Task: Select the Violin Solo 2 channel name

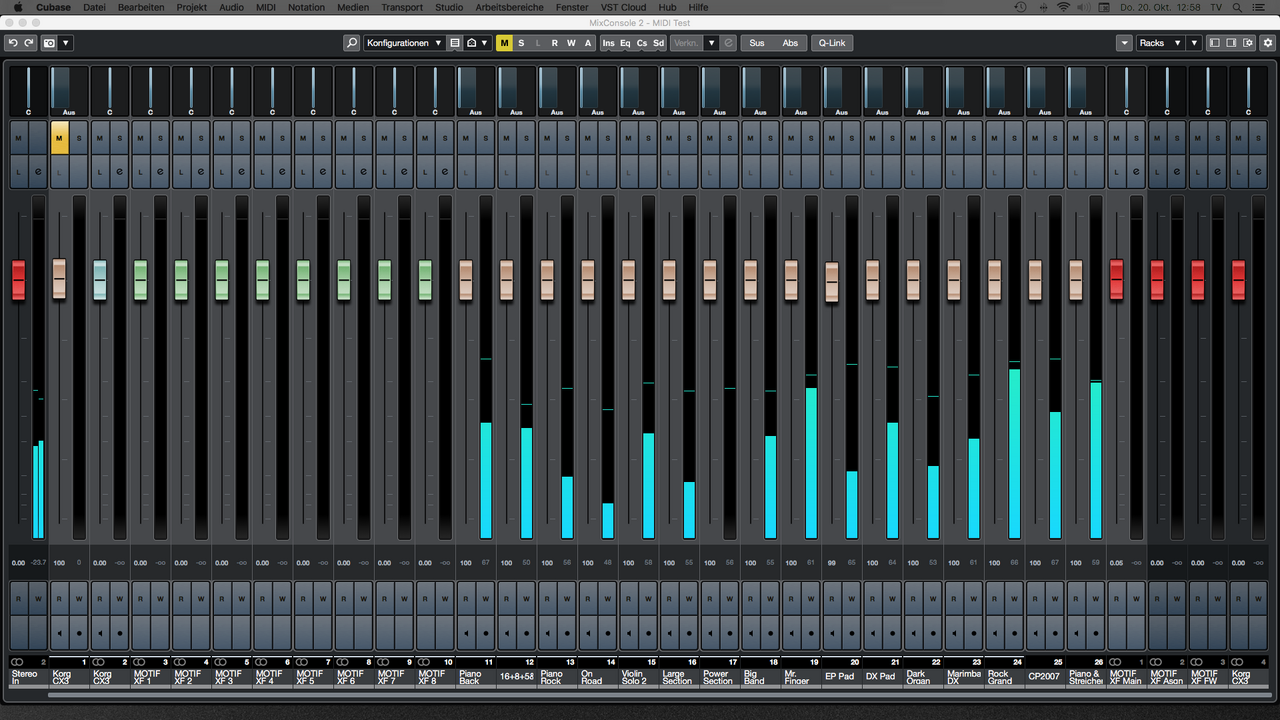Action: [x=637, y=677]
